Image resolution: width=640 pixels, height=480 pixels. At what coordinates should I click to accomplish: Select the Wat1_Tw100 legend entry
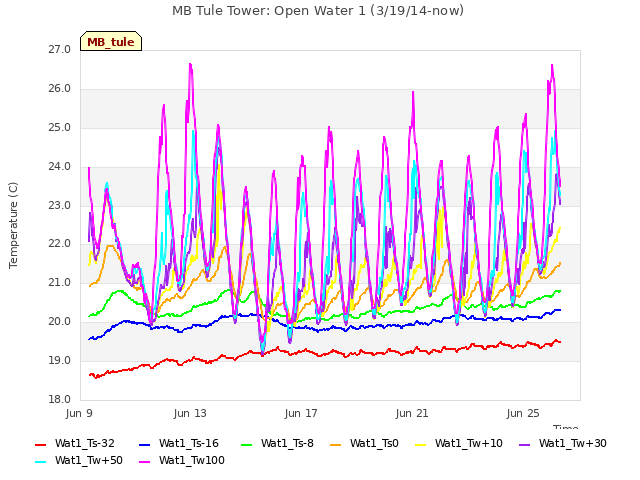coord(182,460)
